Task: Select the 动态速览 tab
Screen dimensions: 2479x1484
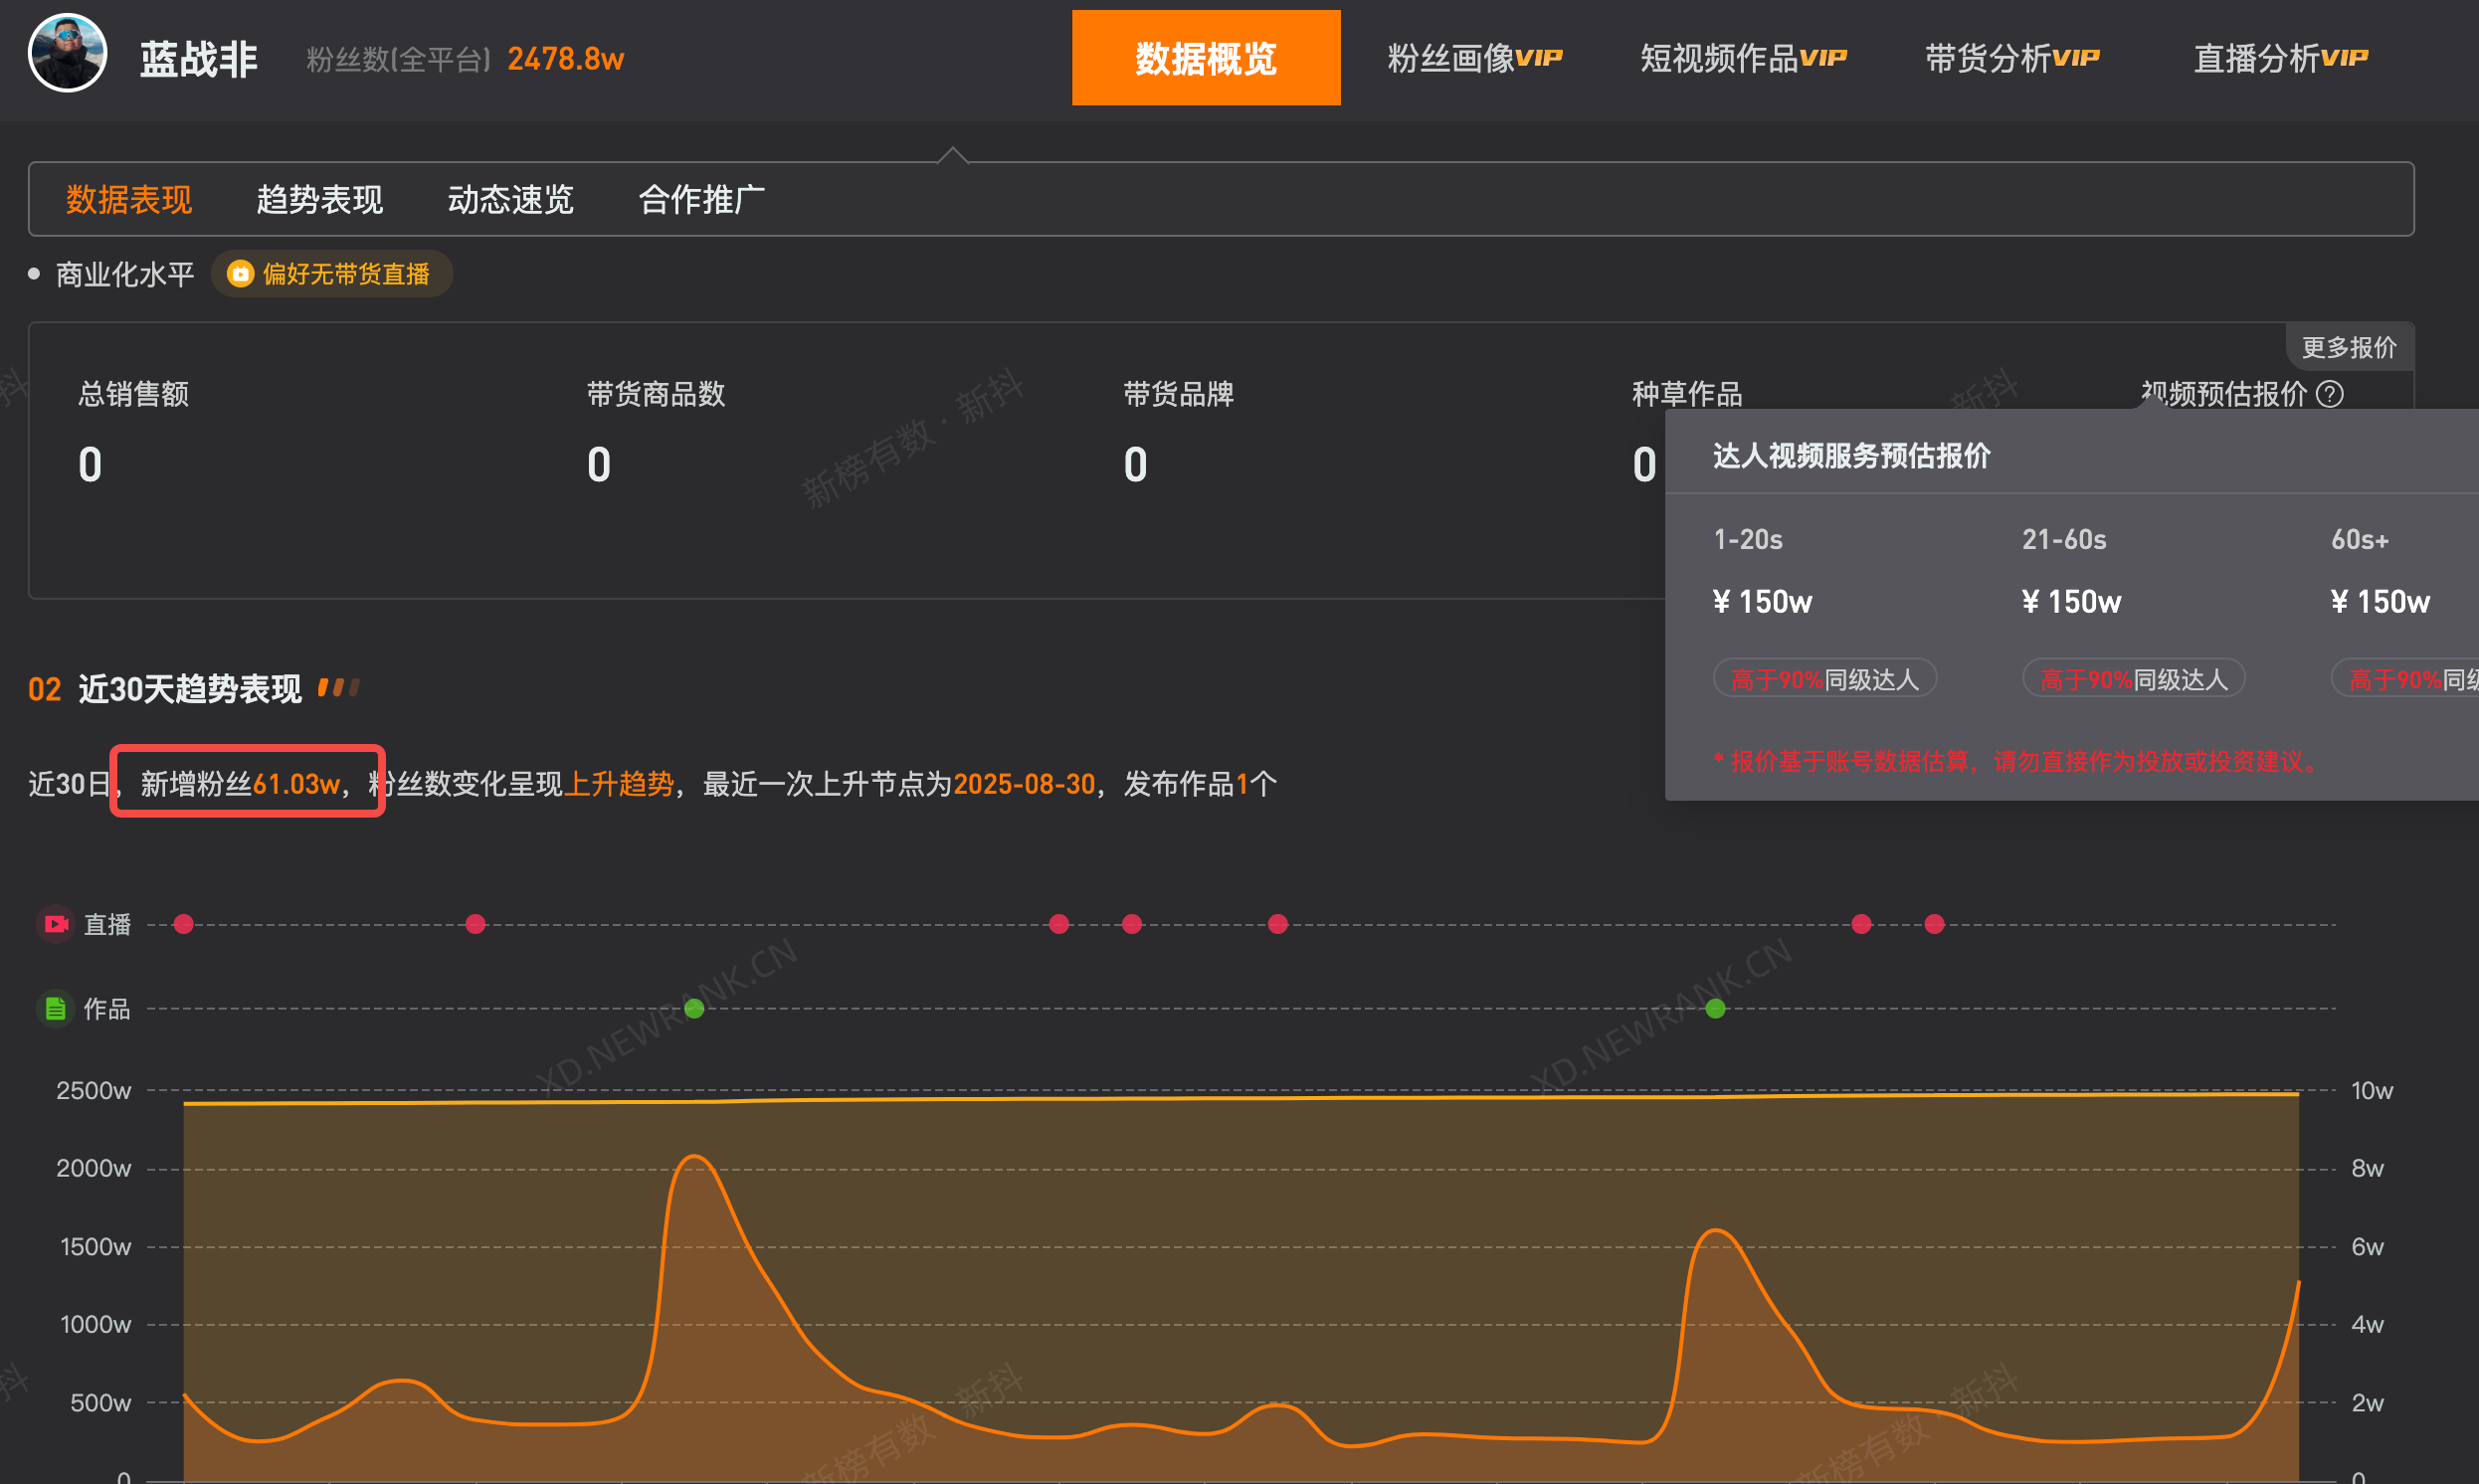Action: (x=510, y=199)
